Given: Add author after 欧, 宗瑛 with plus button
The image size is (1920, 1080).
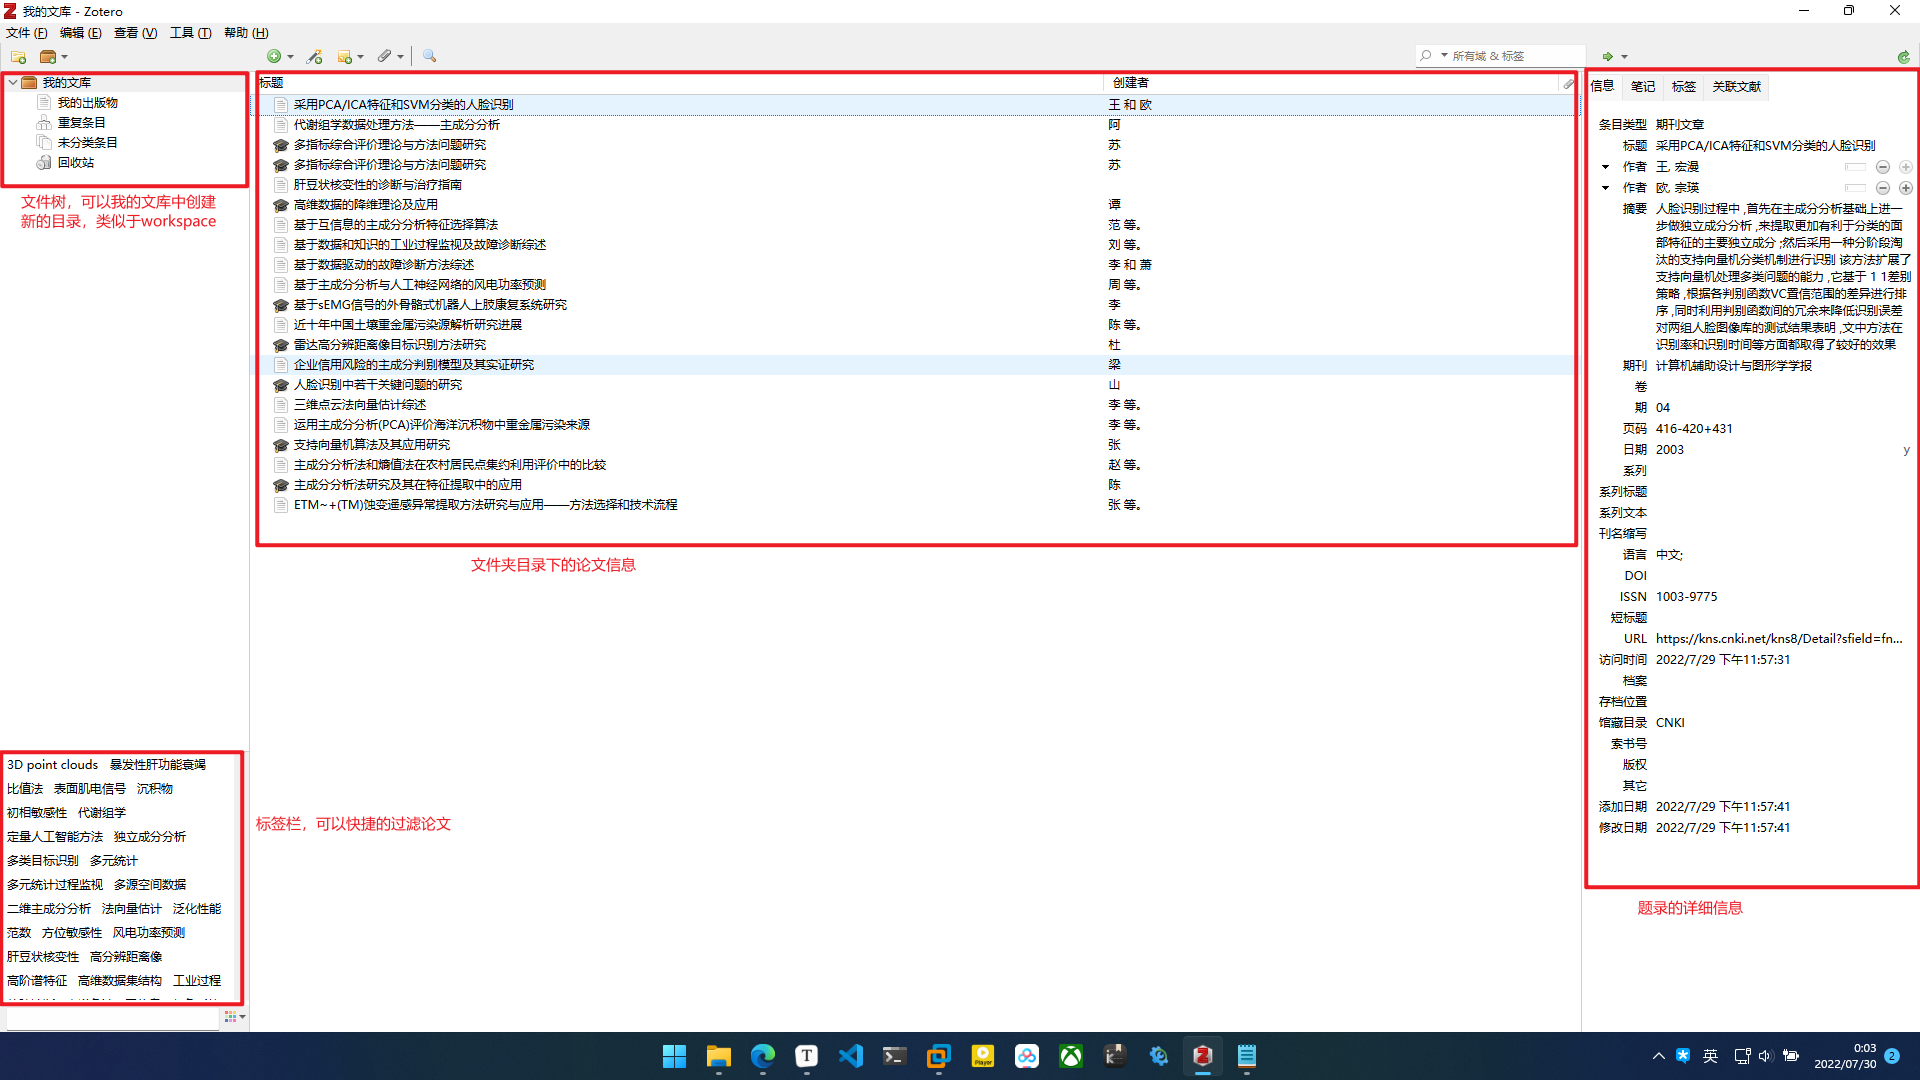Looking at the screenshot, I should point(1906,188).
